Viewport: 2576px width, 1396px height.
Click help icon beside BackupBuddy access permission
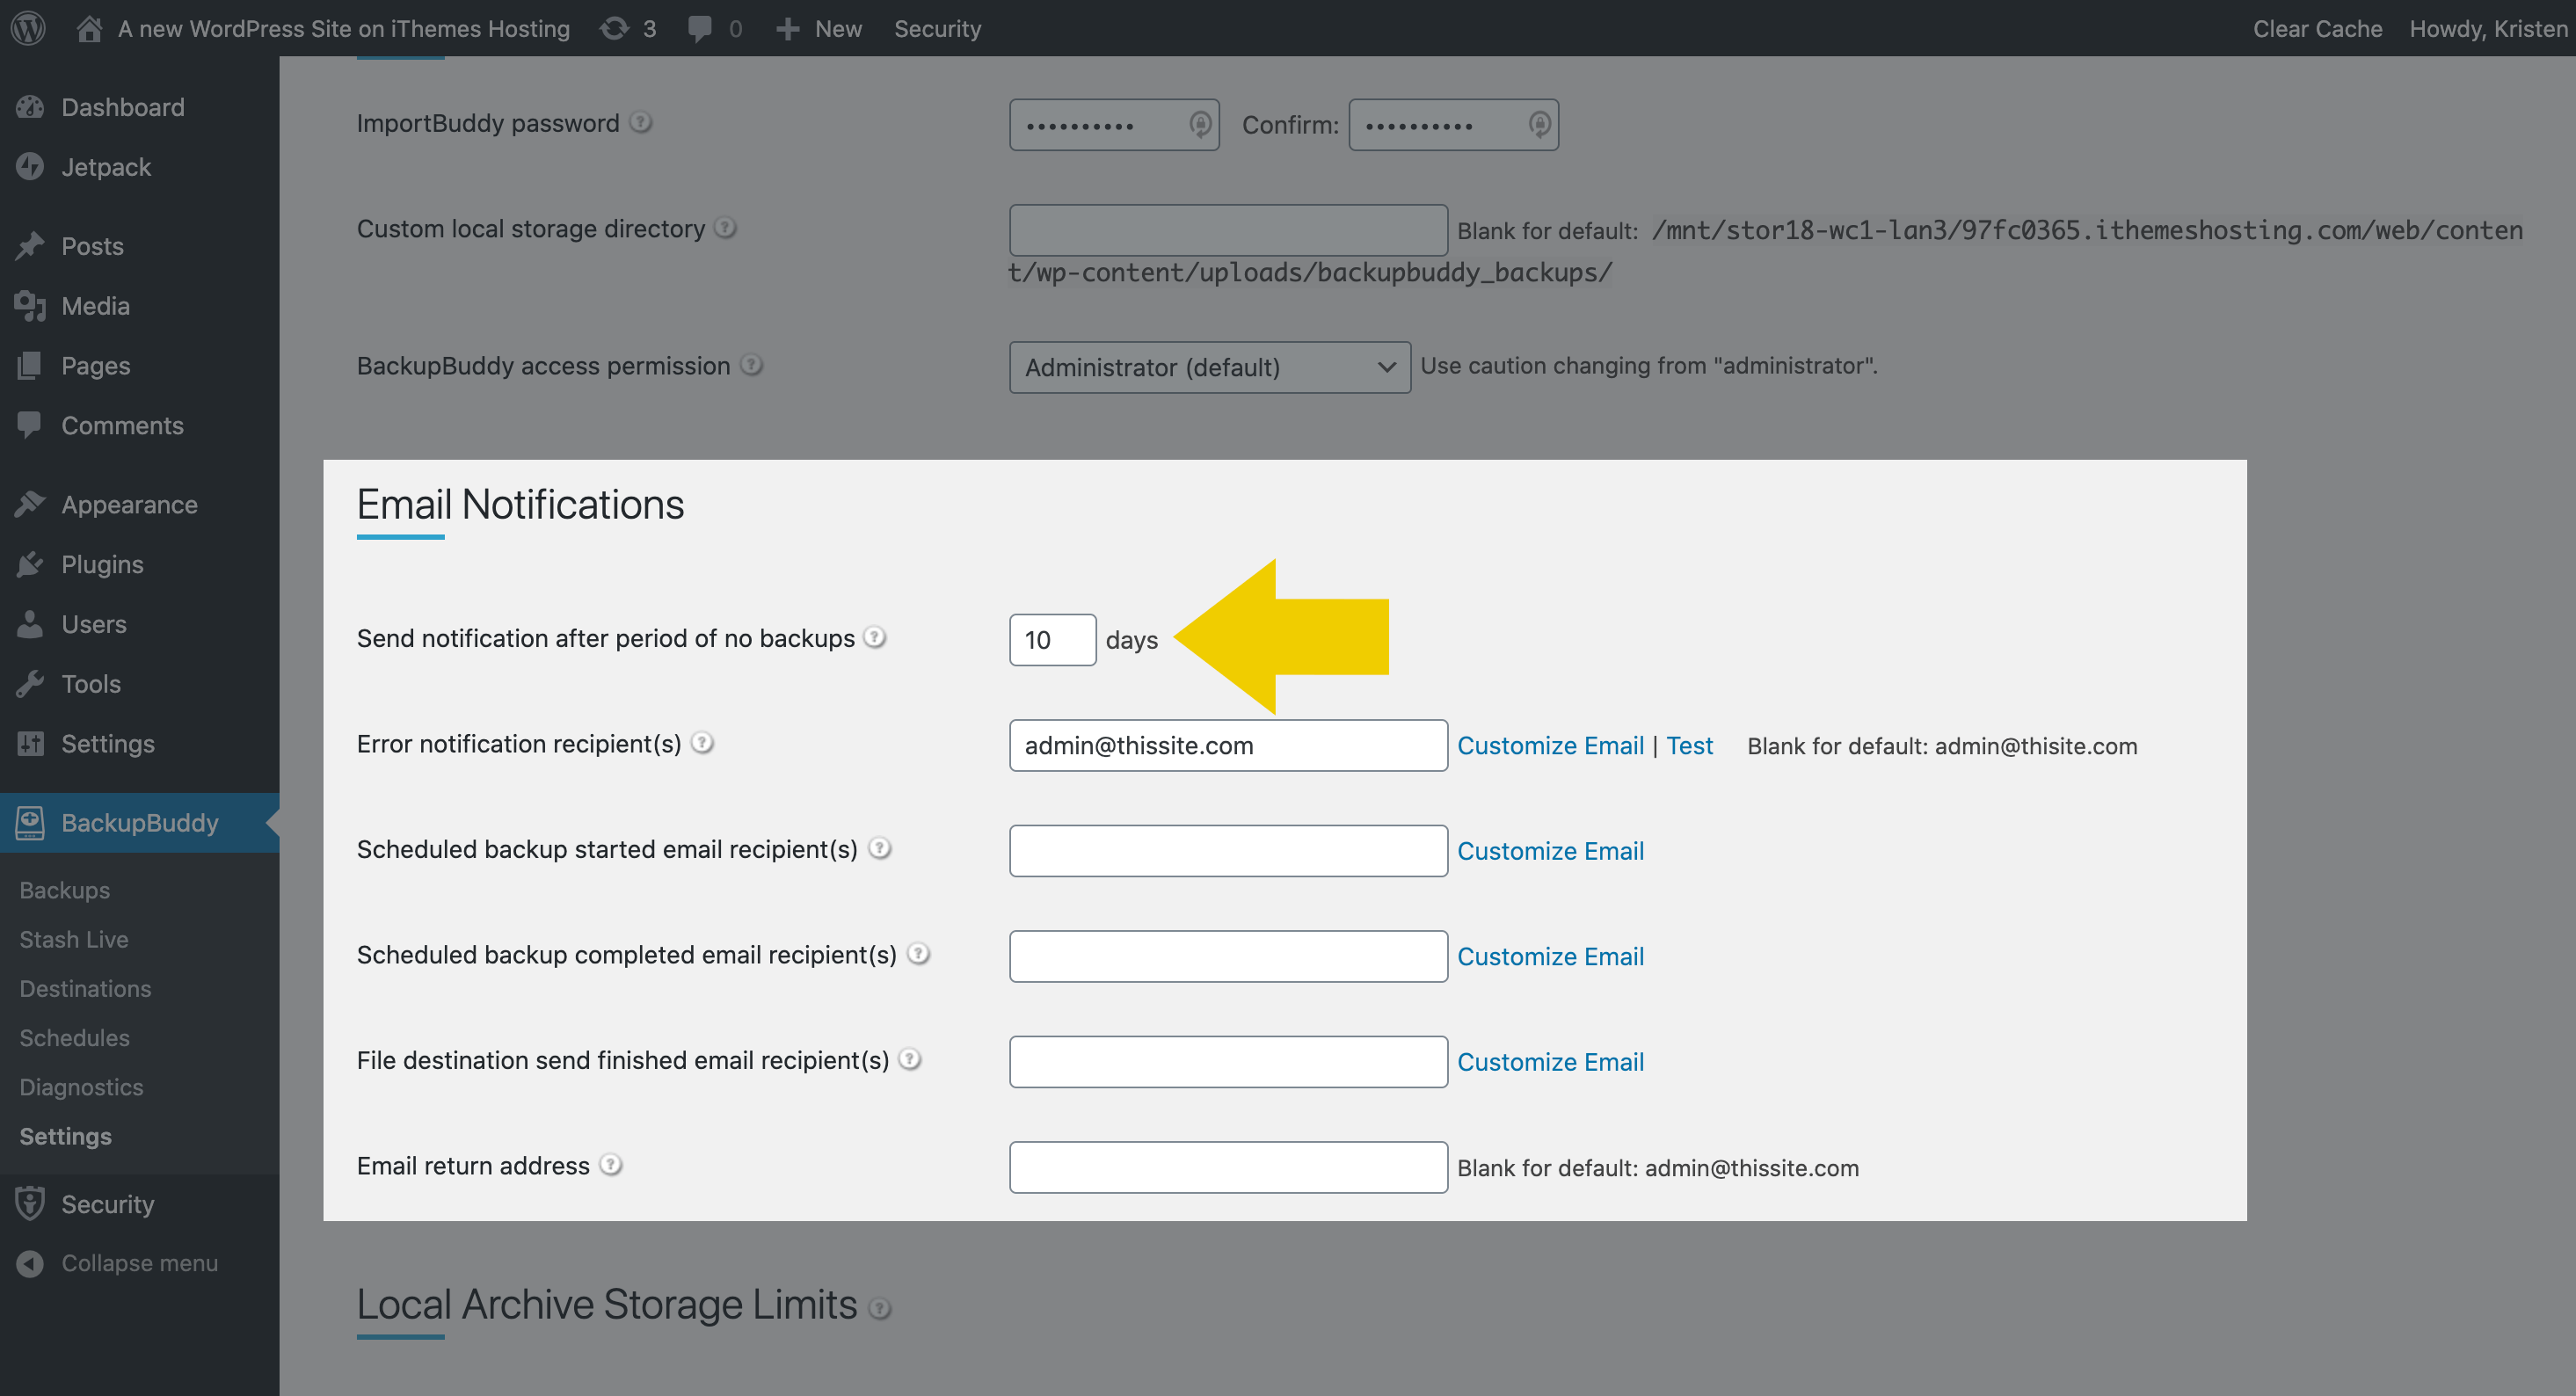click(752, 365)
